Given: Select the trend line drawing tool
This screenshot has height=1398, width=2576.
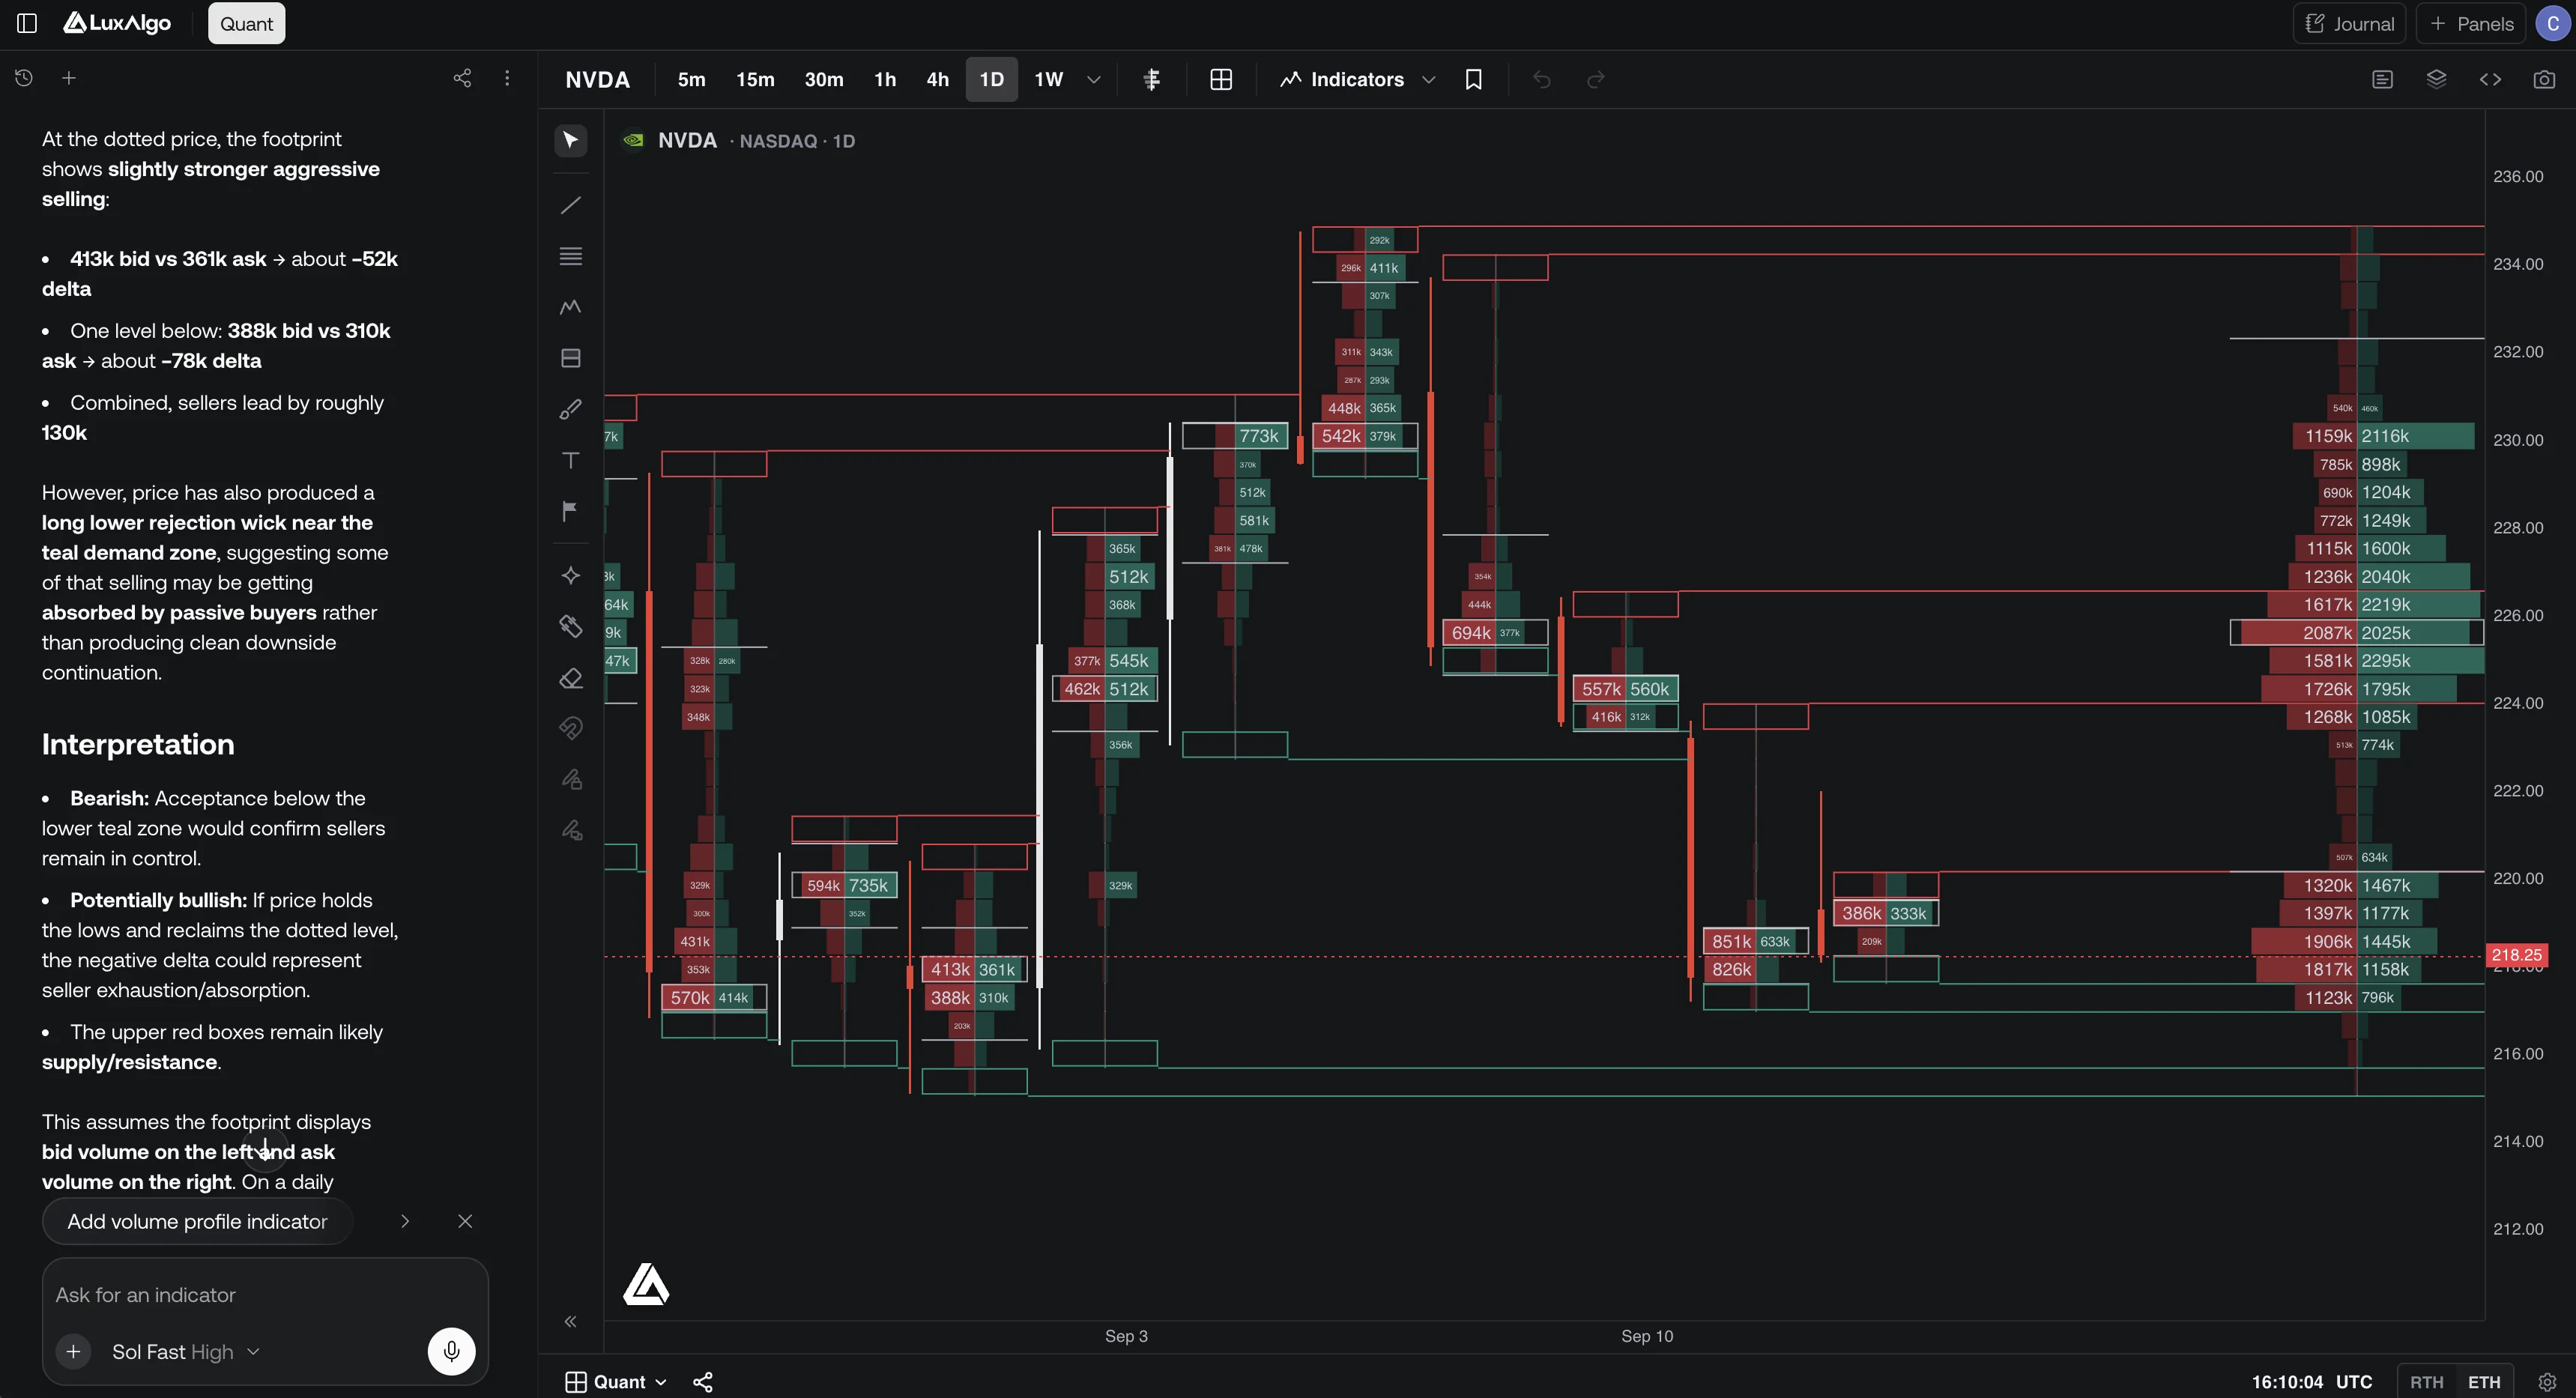Looking at the screenshot, I should coord(571,205).
